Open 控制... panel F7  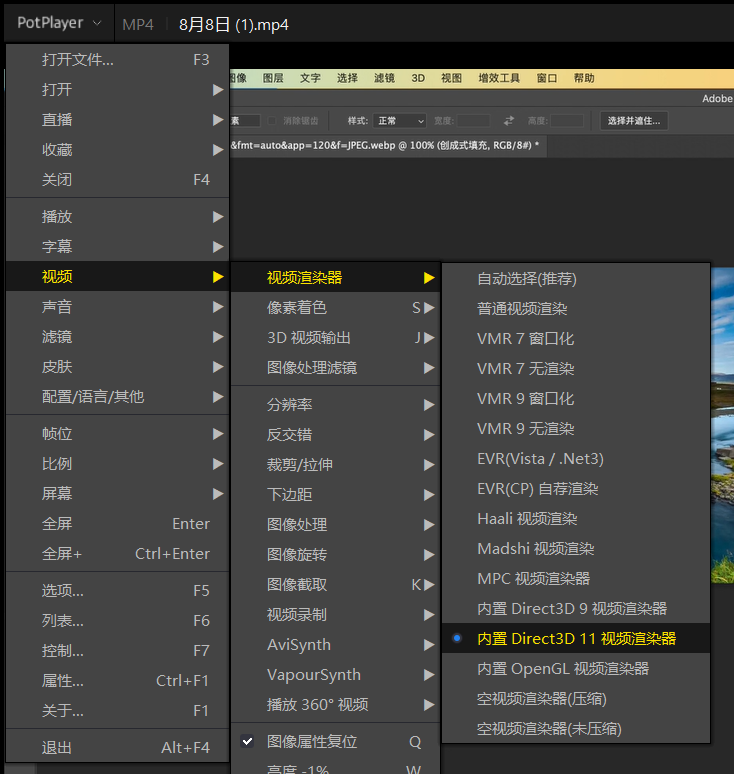coord(117,651)
